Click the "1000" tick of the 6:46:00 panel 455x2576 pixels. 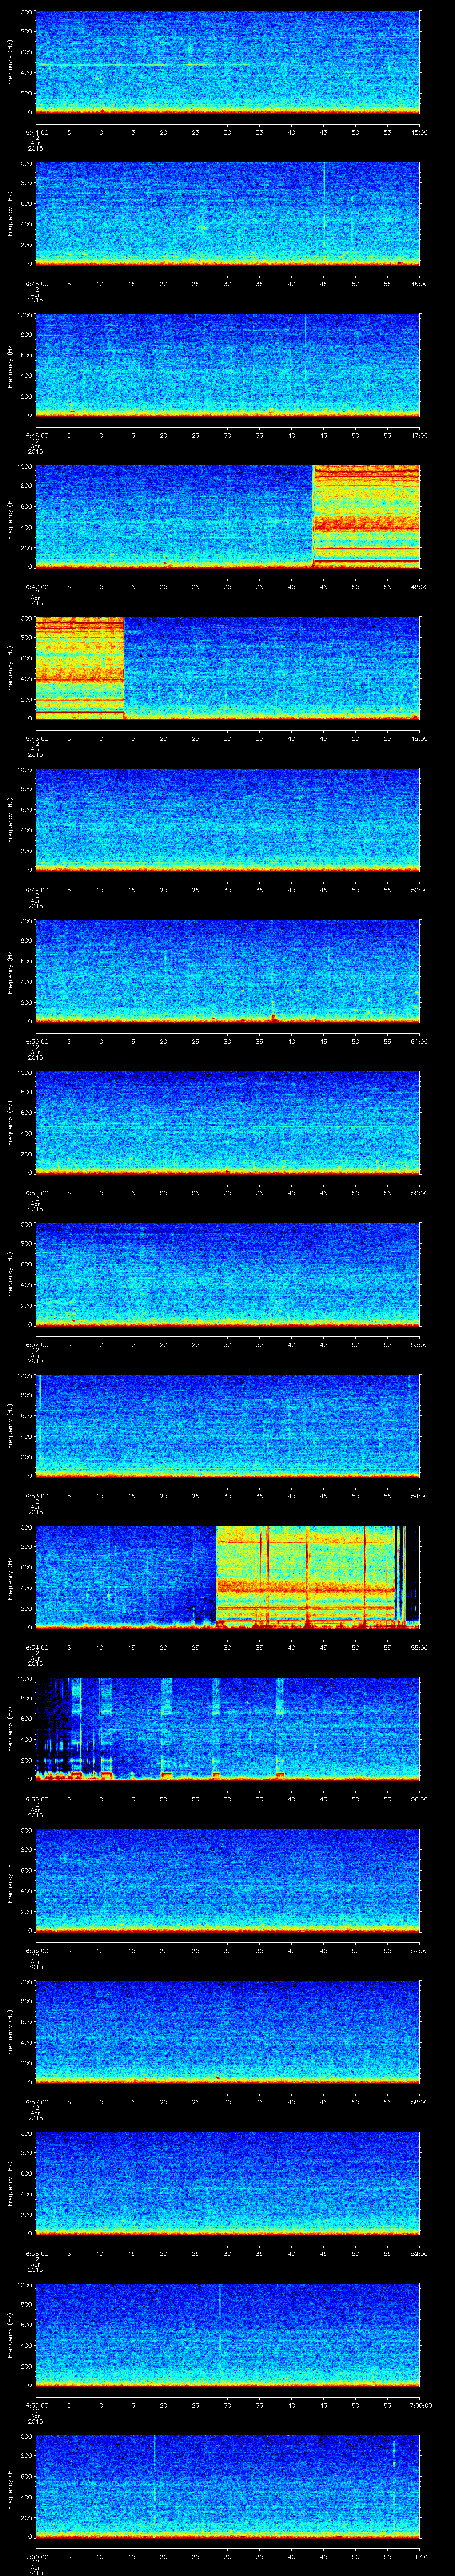24,316
